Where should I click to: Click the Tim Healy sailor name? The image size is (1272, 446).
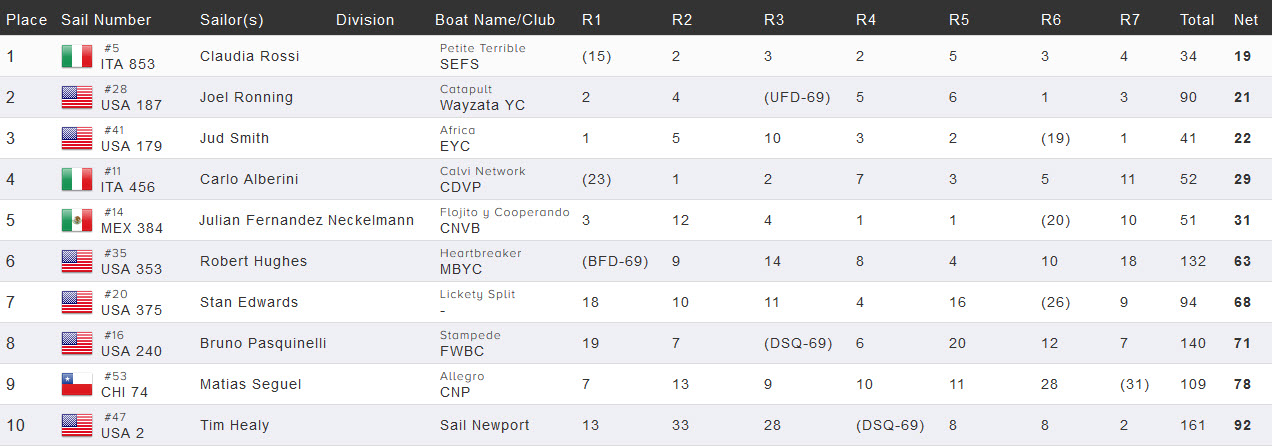[x=234, y=425]
